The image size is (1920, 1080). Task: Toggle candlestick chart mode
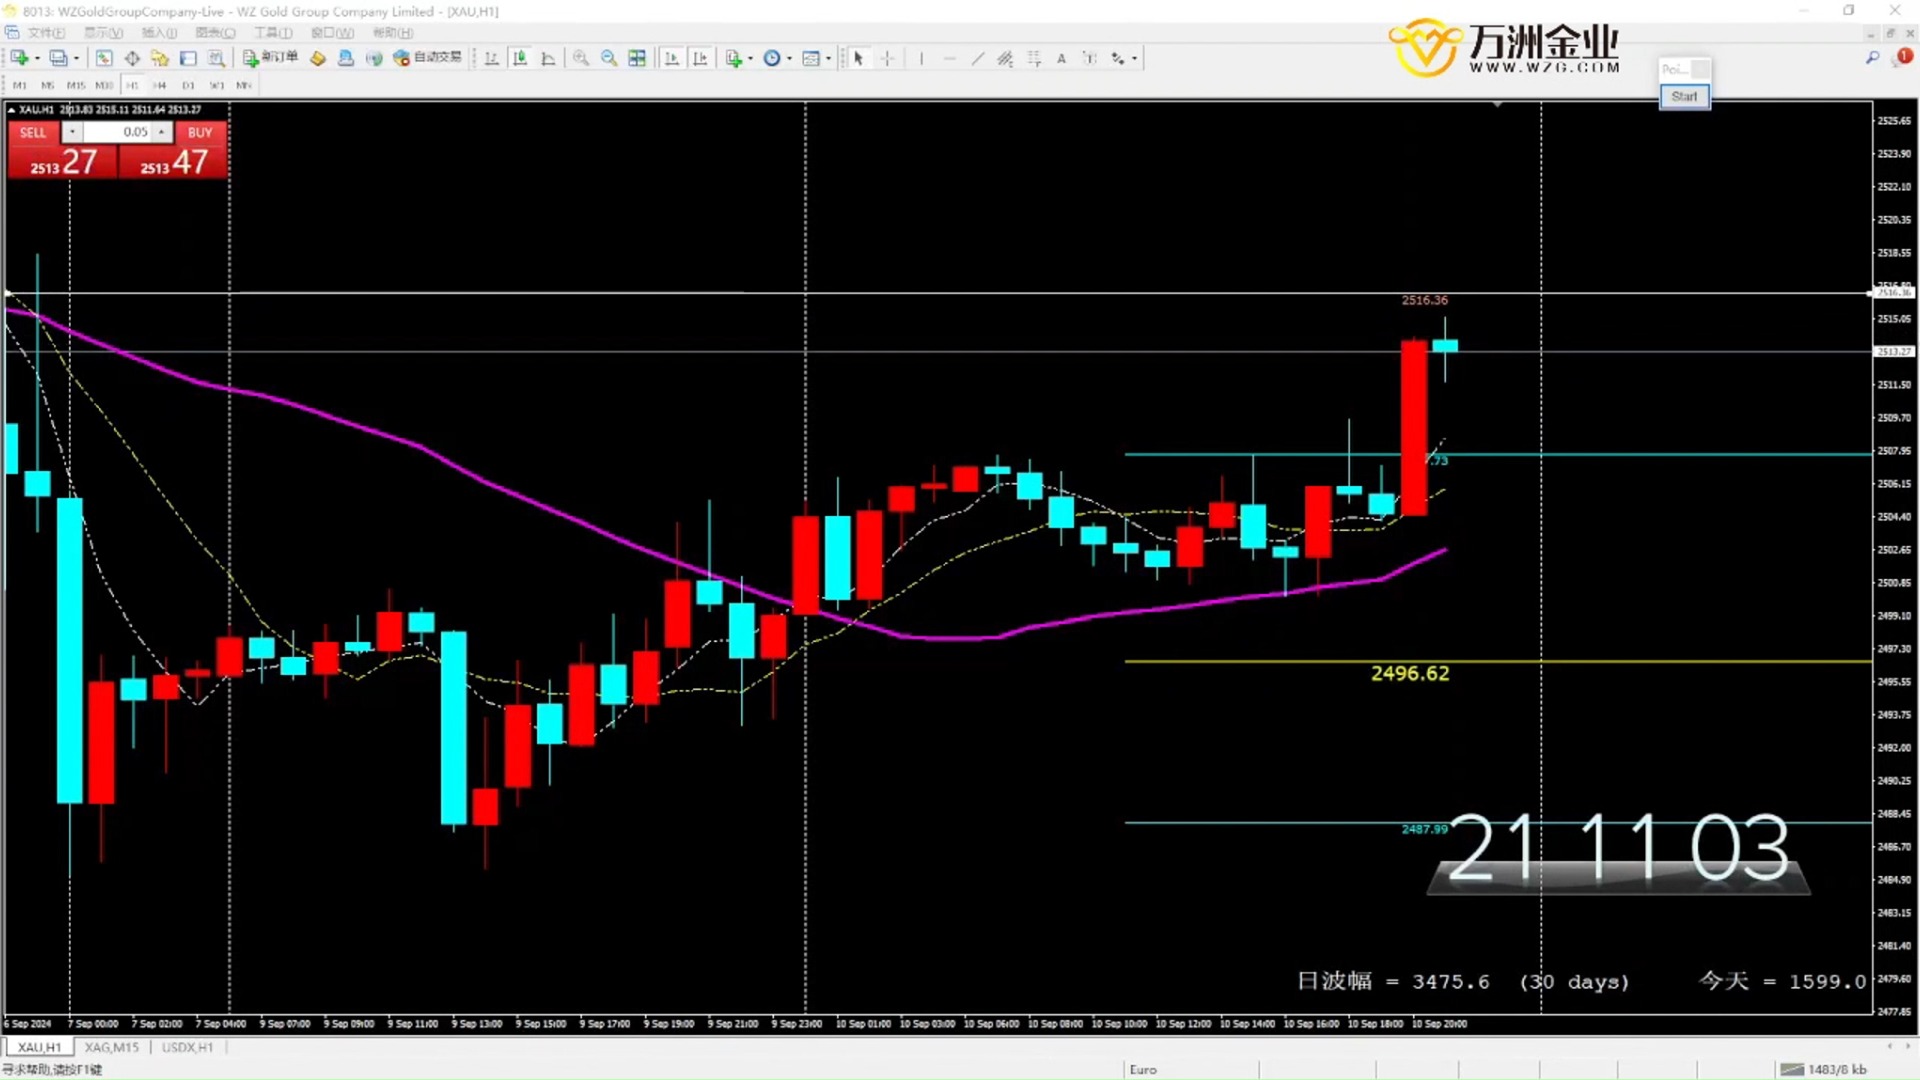tap(520, 58)
